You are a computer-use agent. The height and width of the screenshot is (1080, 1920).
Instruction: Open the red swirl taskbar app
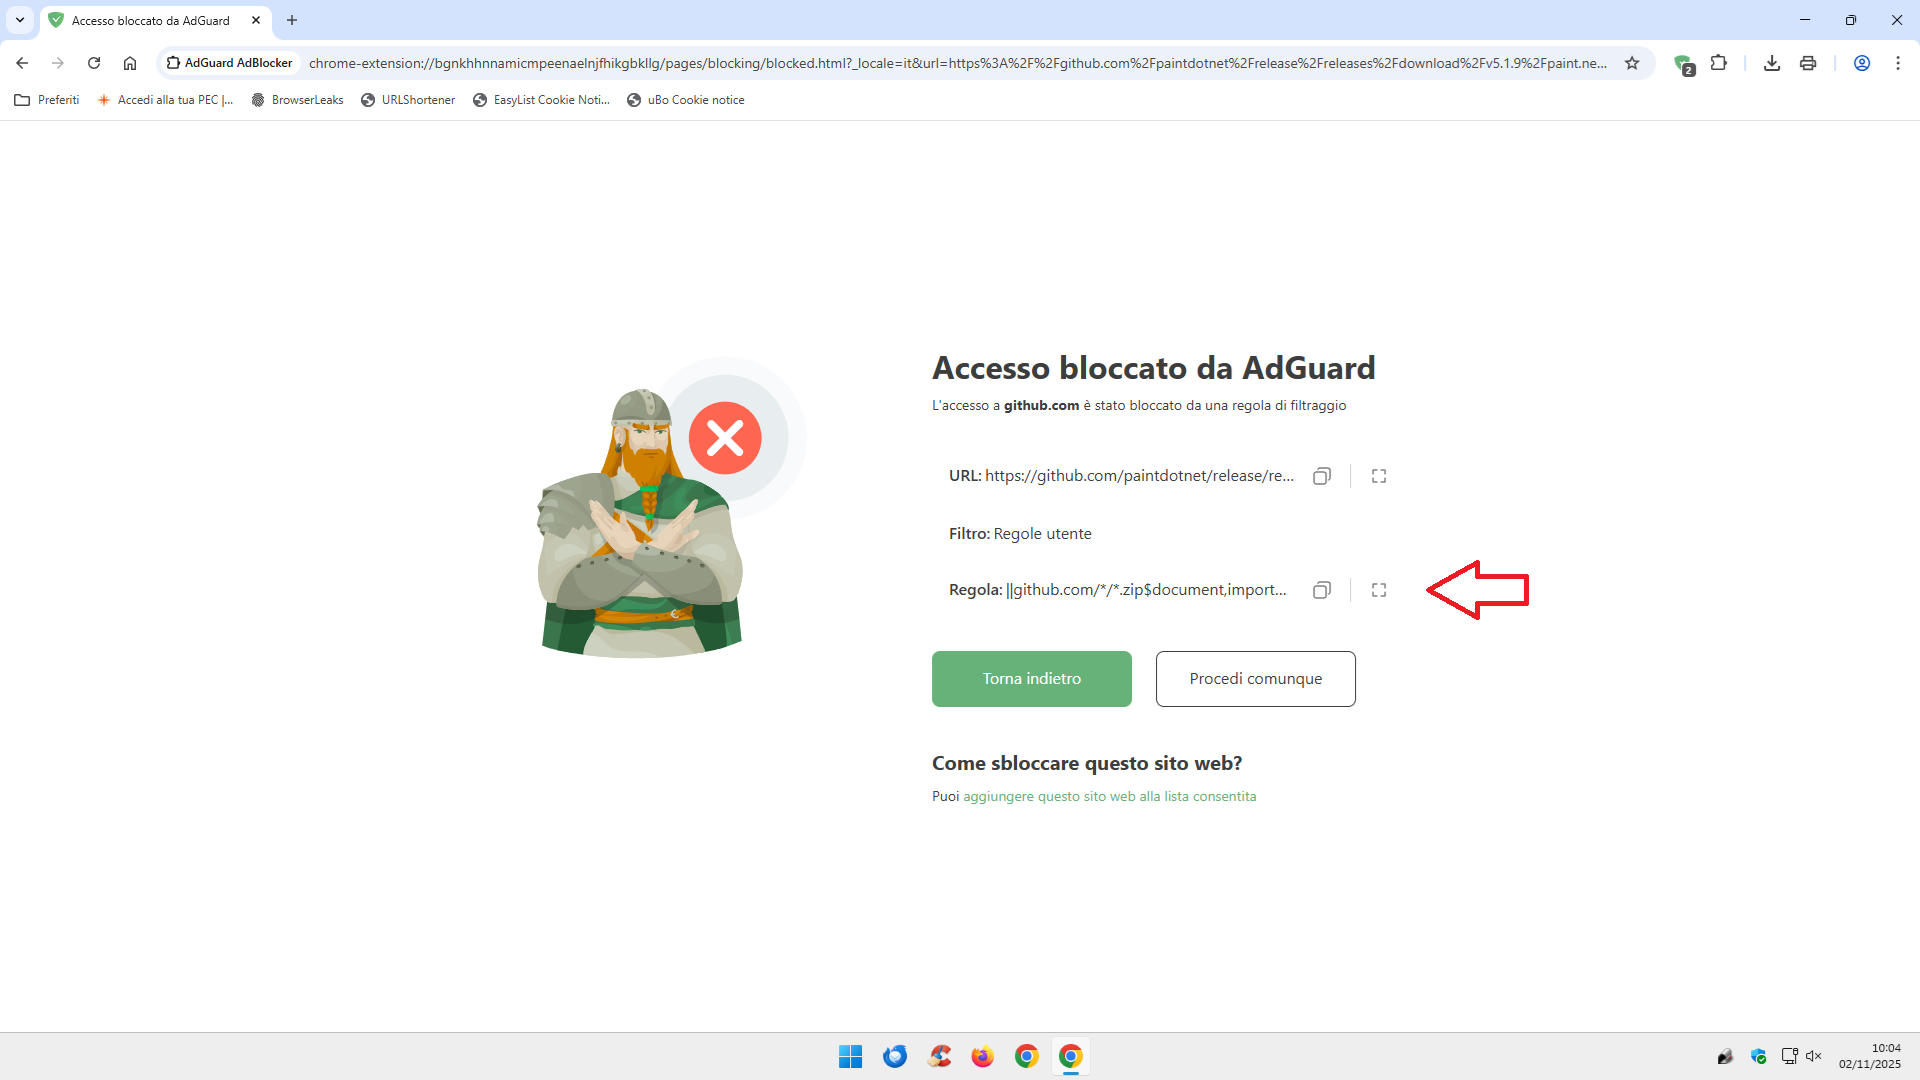[x=939, y=1056]
